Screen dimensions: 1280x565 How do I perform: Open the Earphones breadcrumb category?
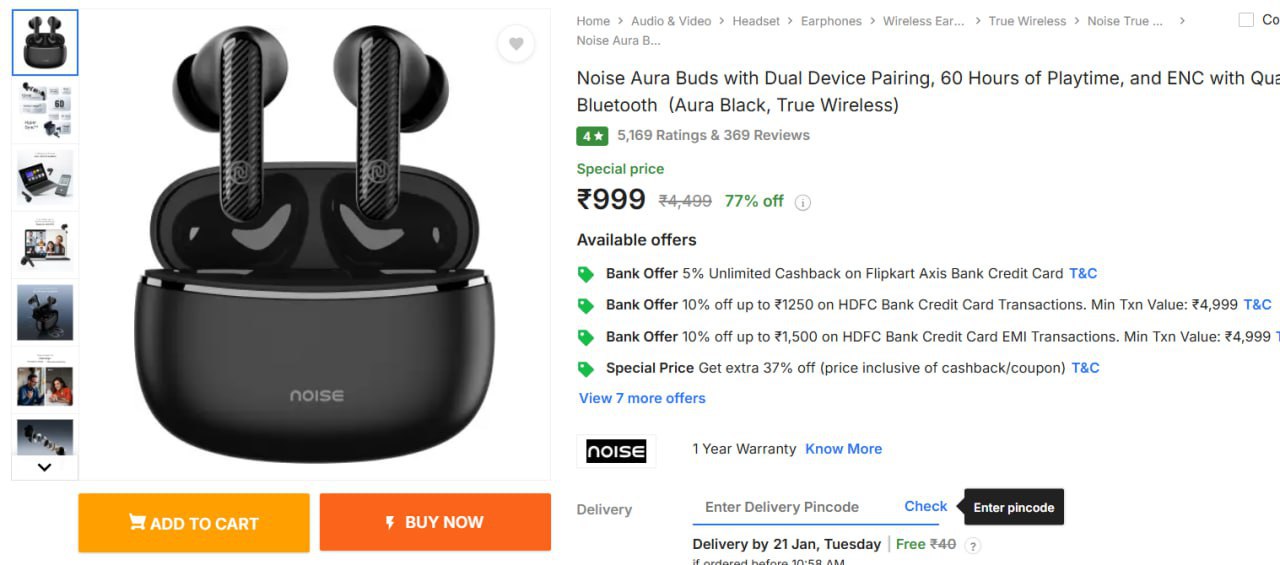pyautogui.click(x=831, y=21)
